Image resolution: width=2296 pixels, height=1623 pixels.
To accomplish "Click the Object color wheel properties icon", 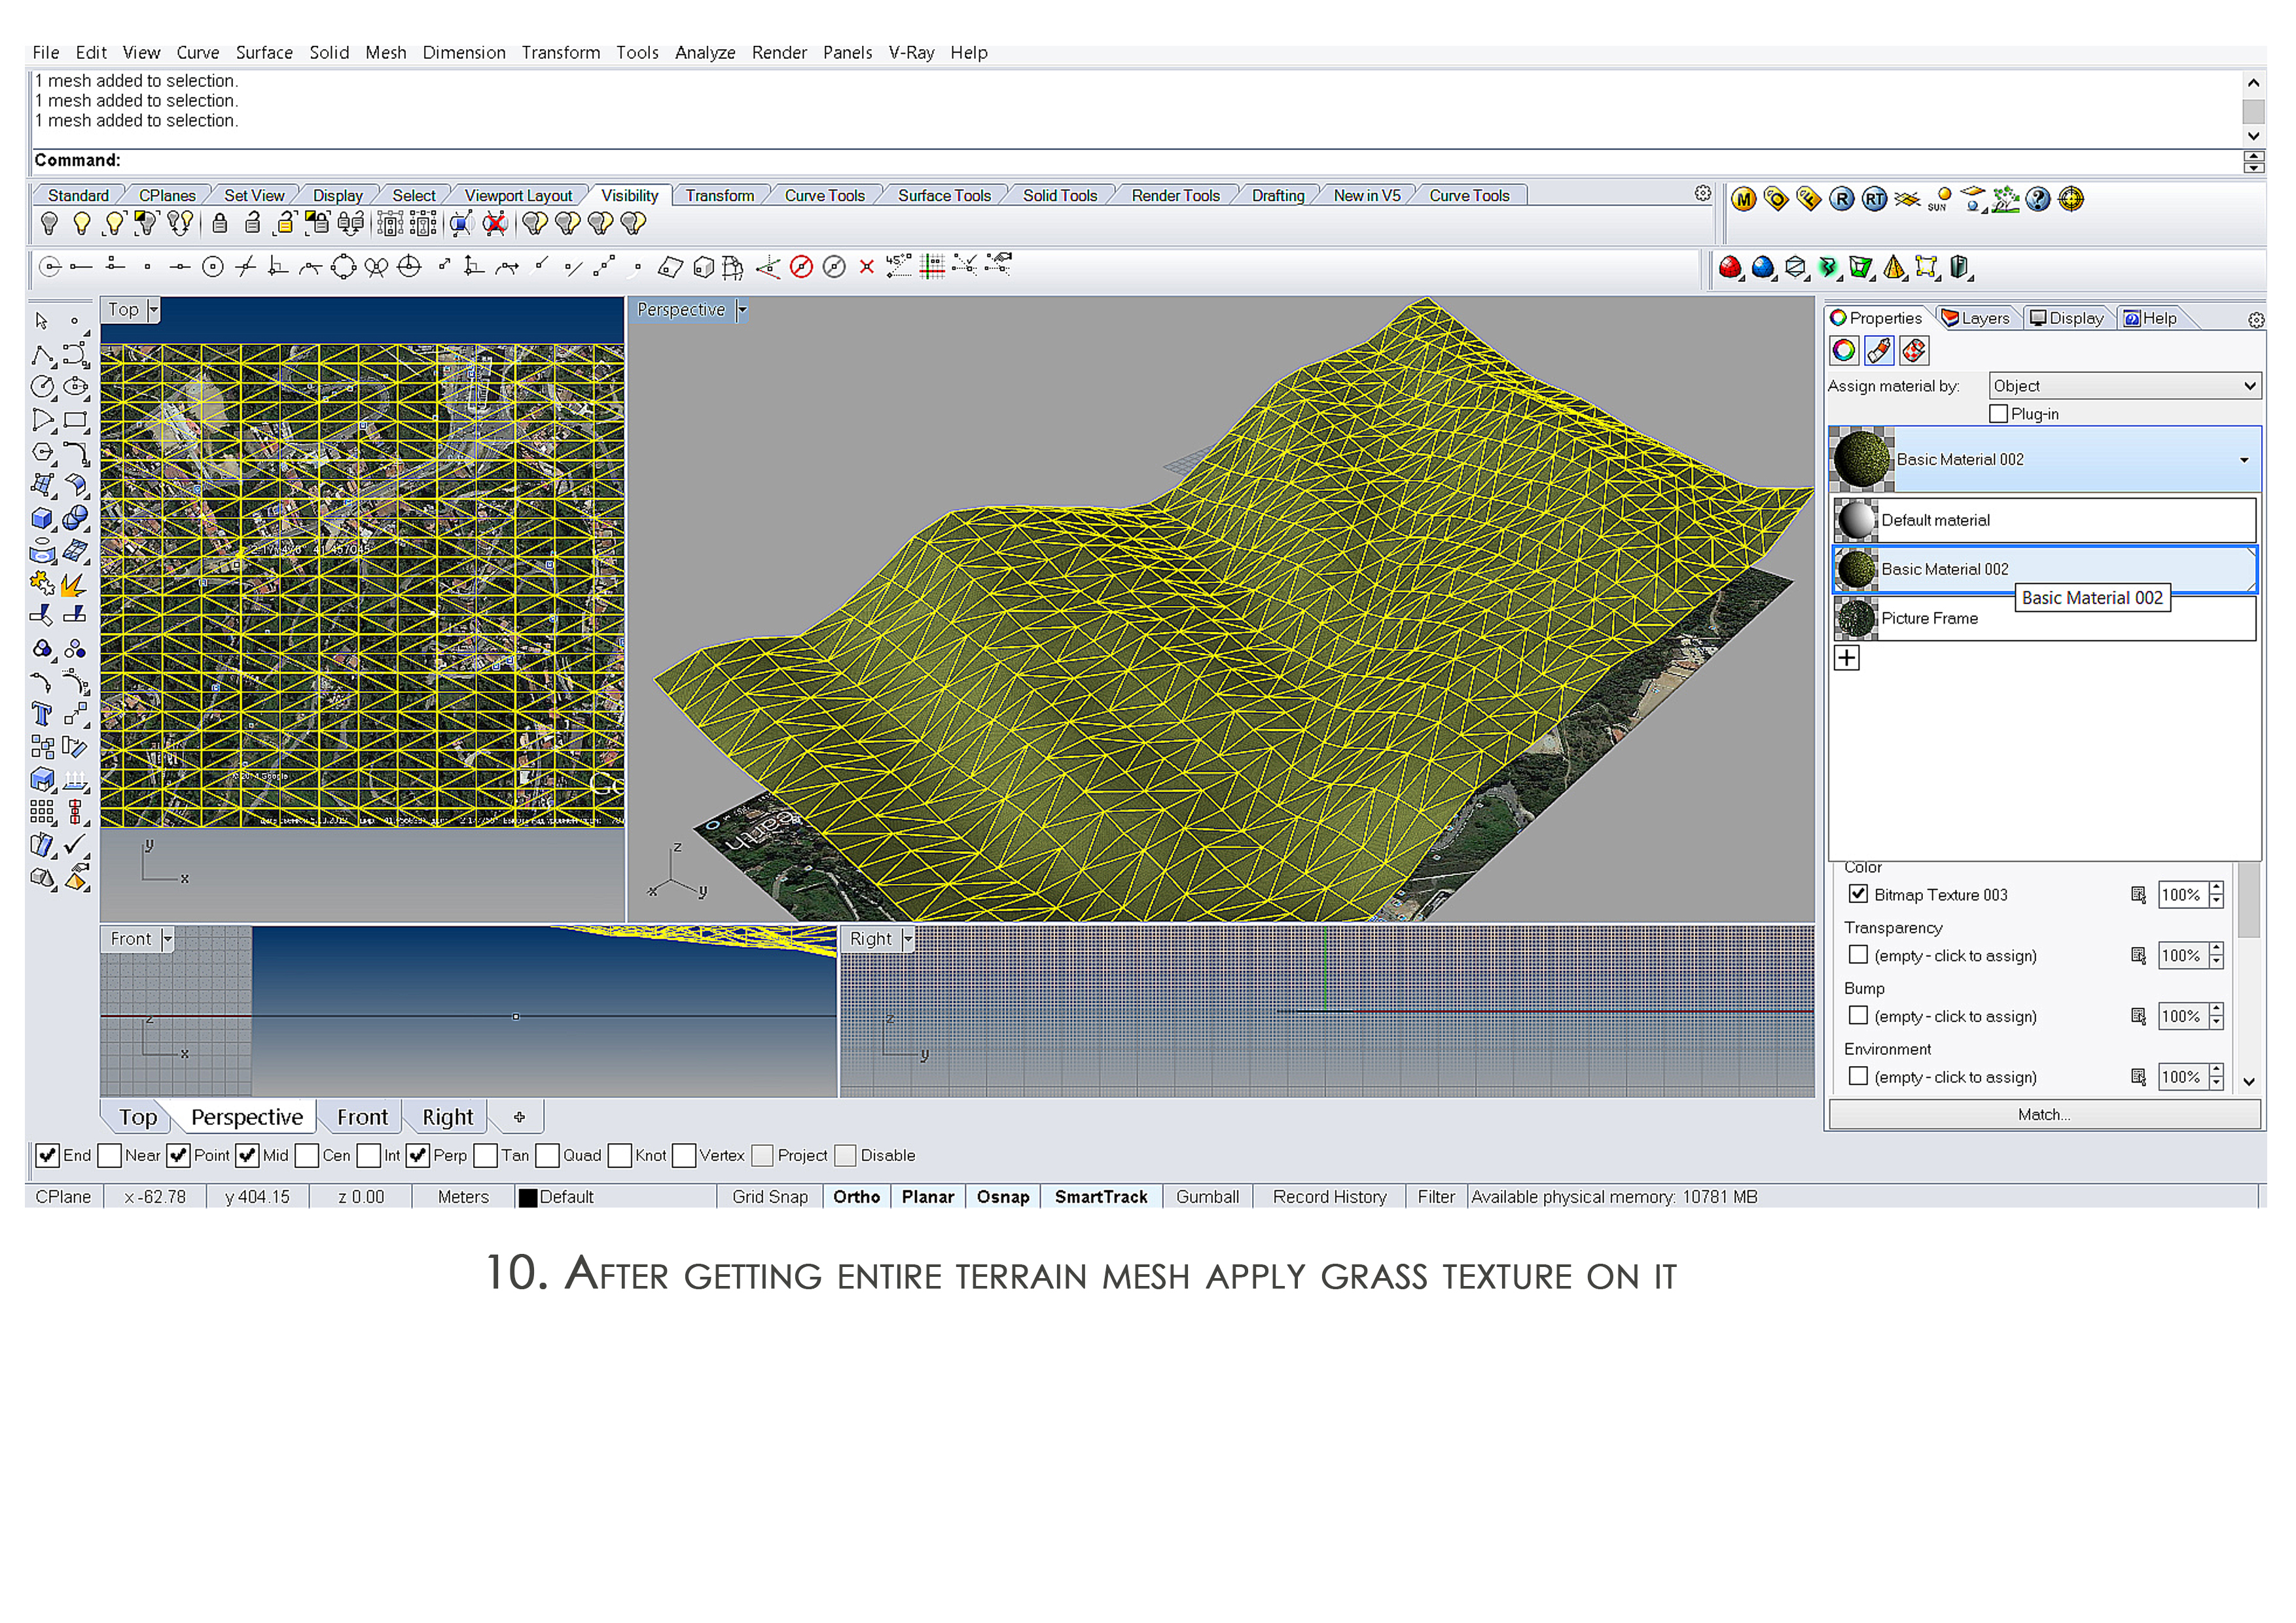I will [x=1844, y=350].
